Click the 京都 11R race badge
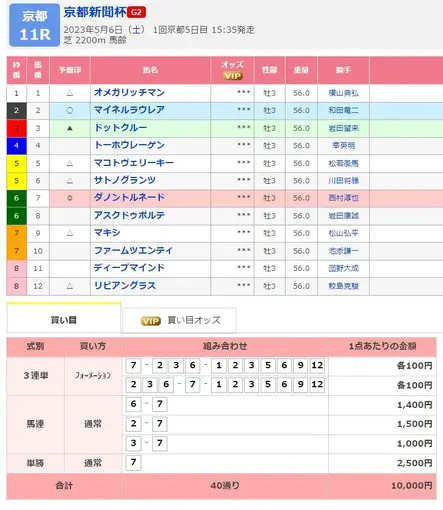 (35, 25)
